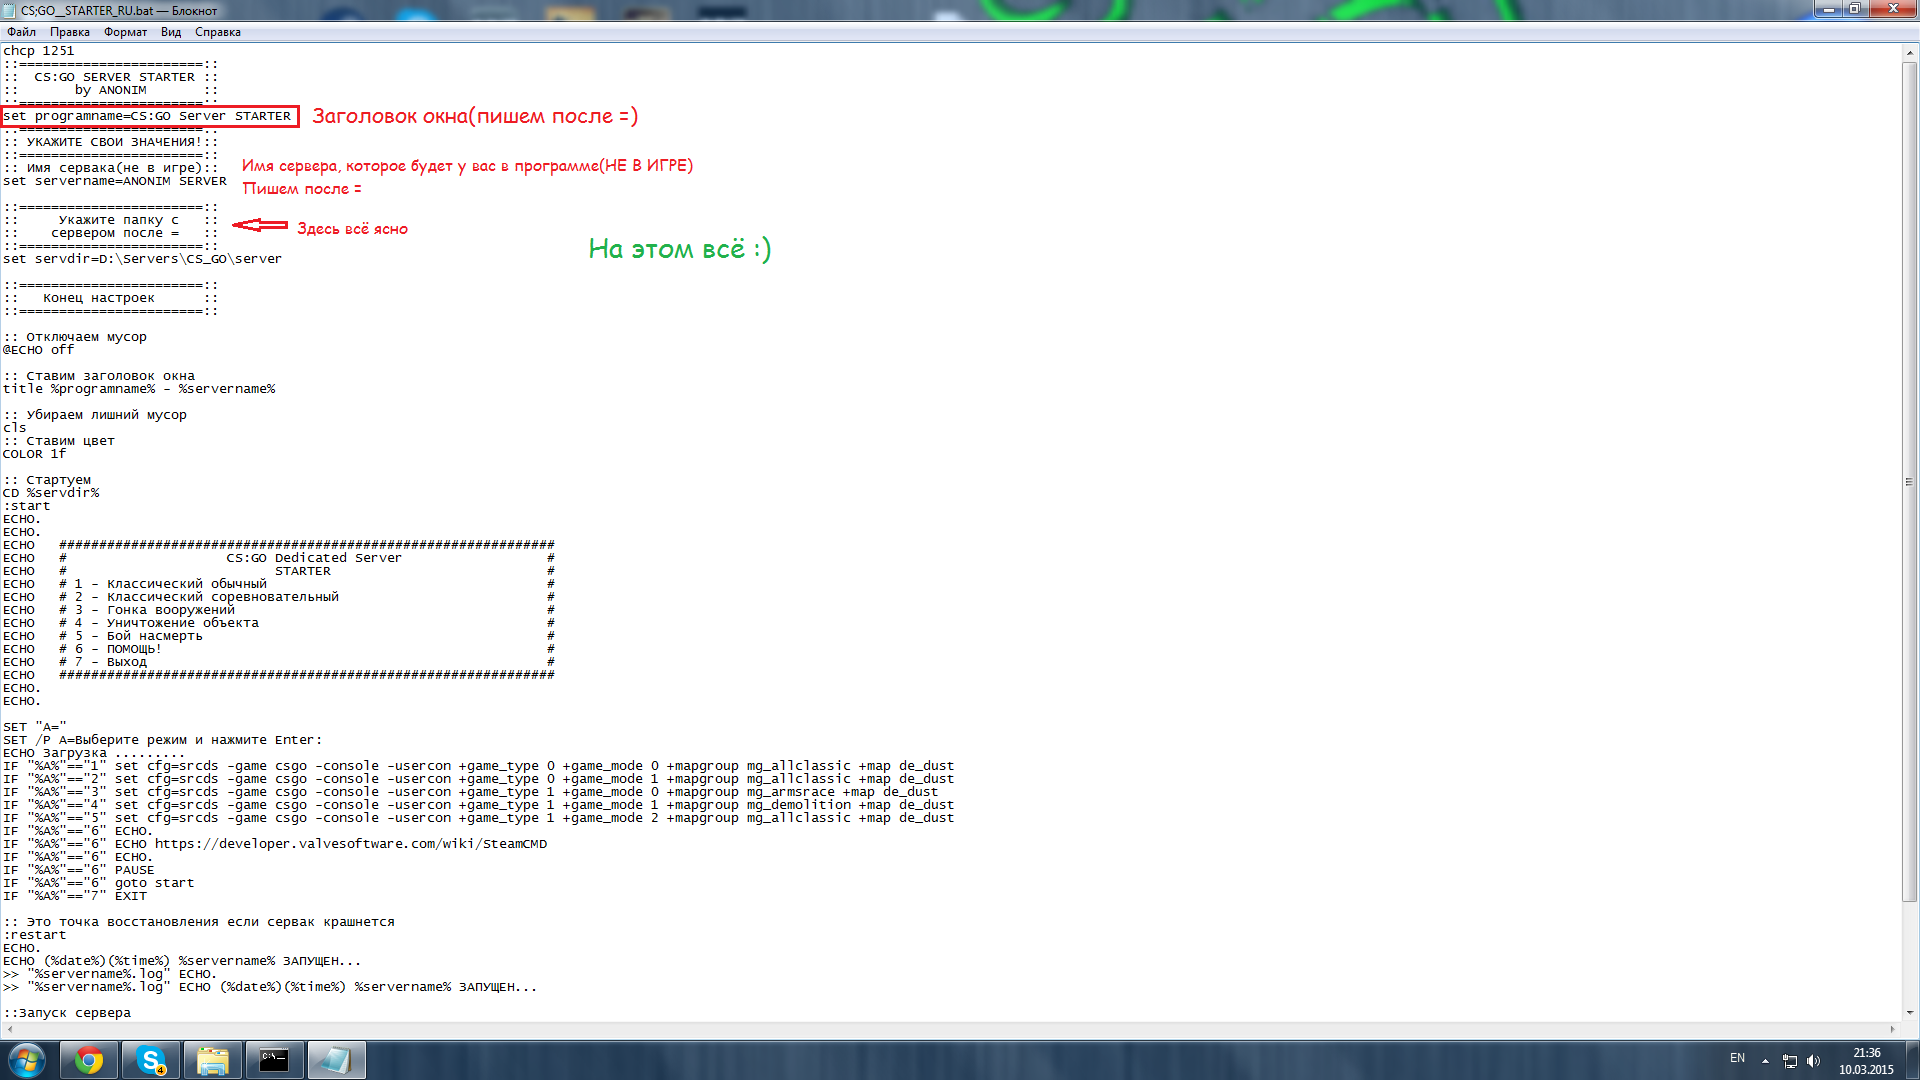Click the 'goto start' line
The height and width of the screenshot is (1080, 1920).
99,883
